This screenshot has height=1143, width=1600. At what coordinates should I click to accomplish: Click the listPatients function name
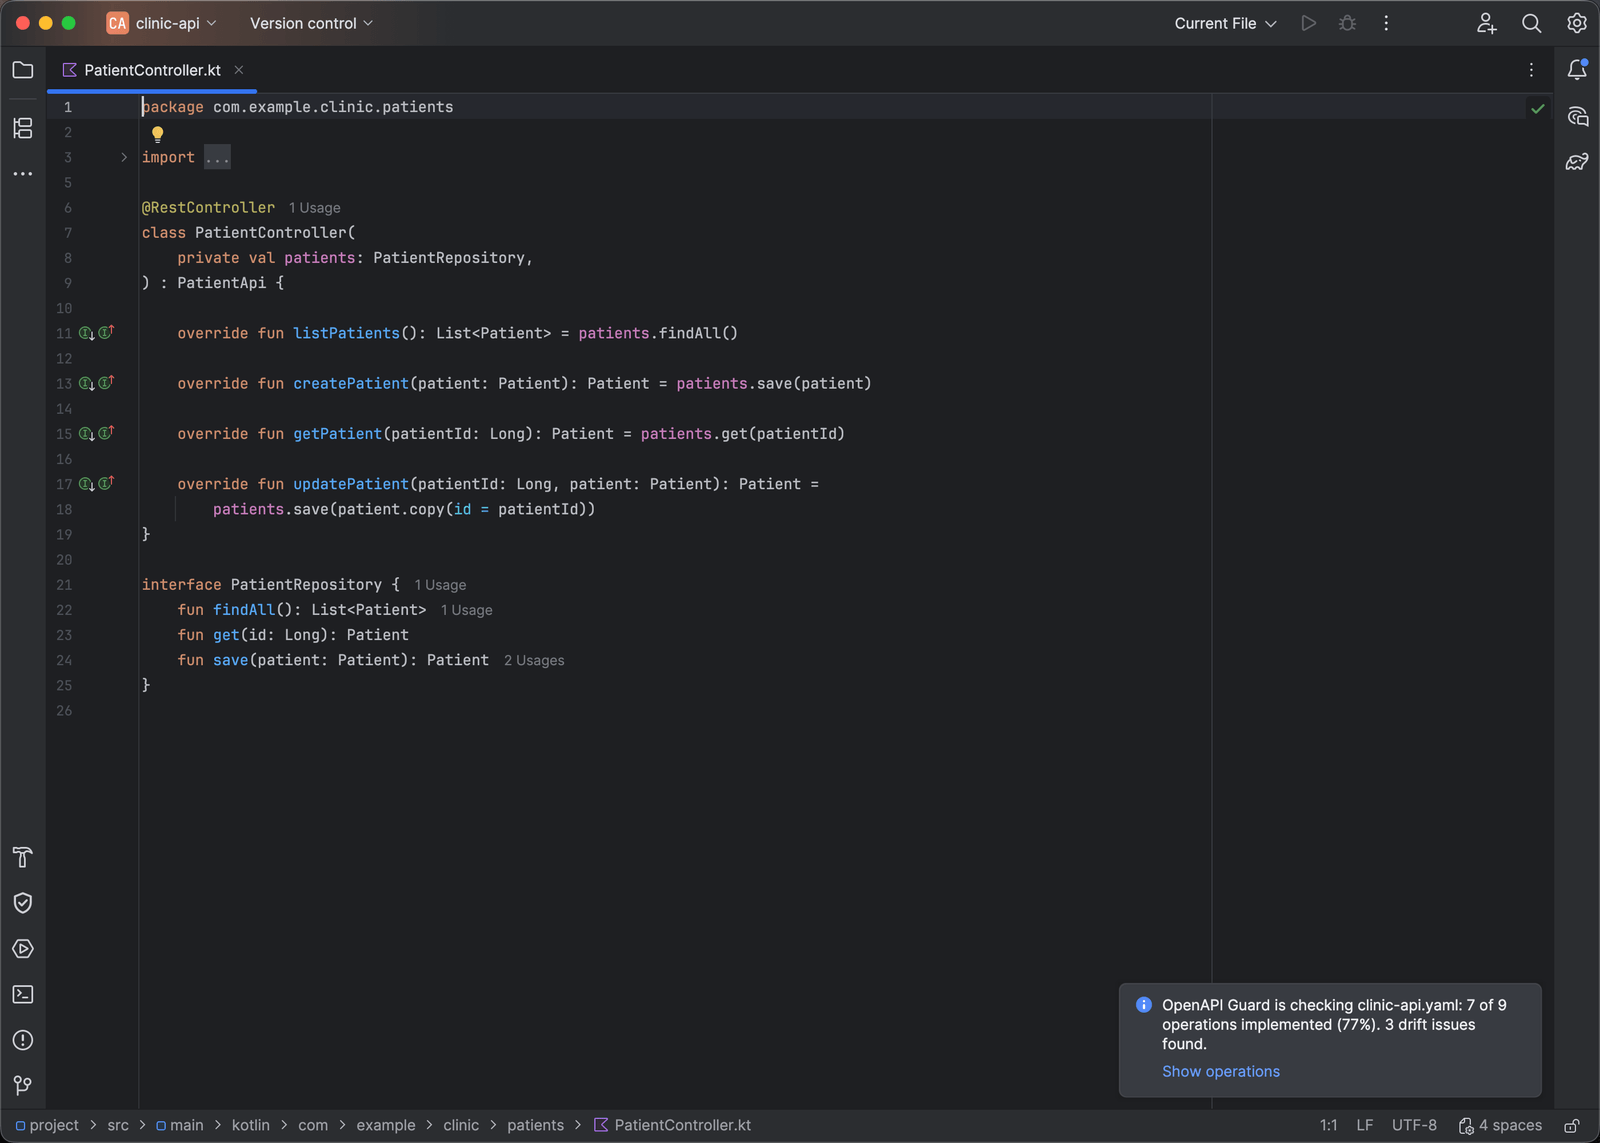[x=346, y=333]
